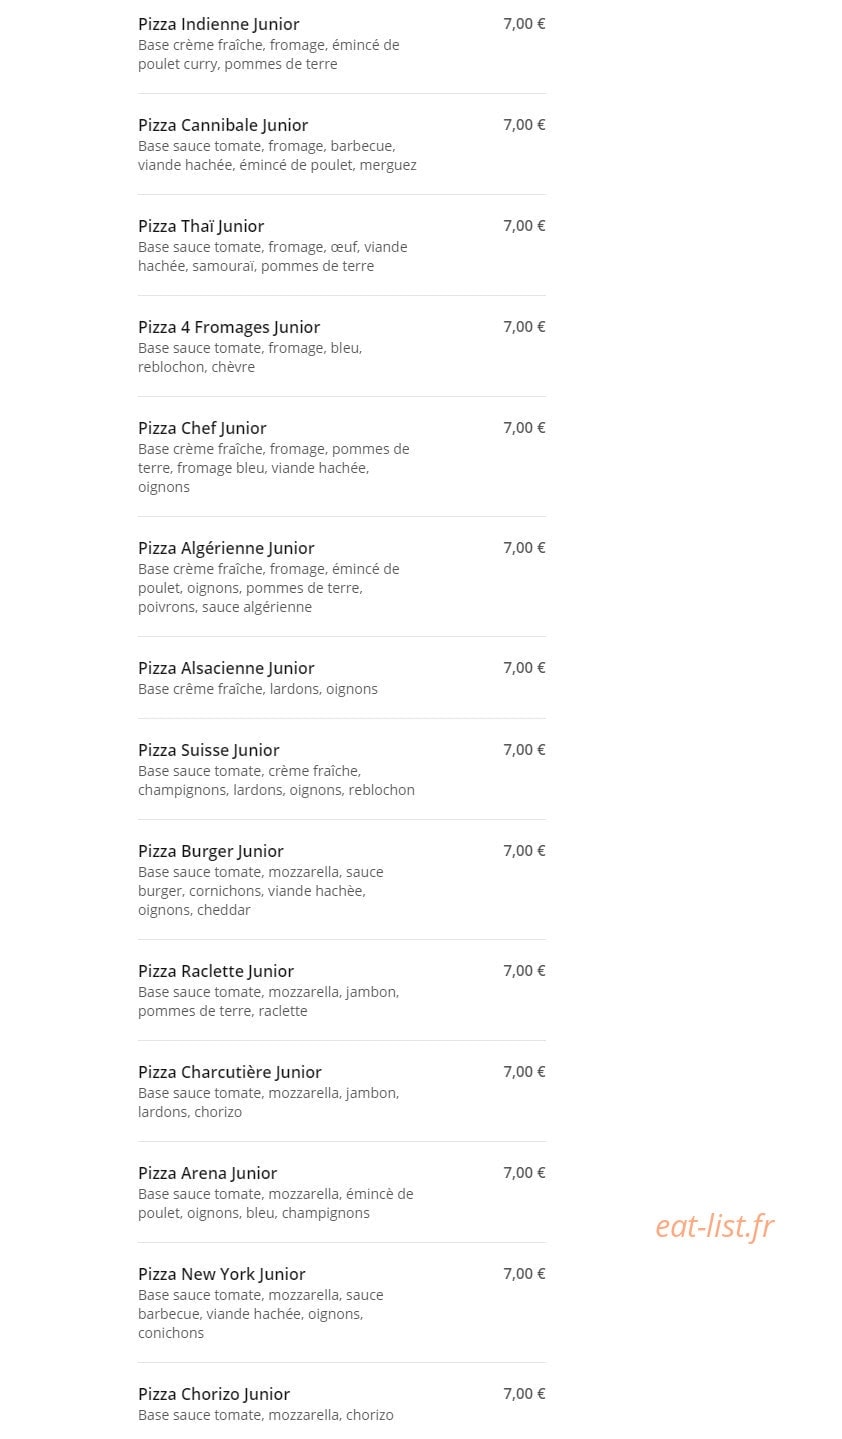842x1439 pixels.
Task: Click Pizza Alsacienne lardons oignons description
Action: coord(258,689)
